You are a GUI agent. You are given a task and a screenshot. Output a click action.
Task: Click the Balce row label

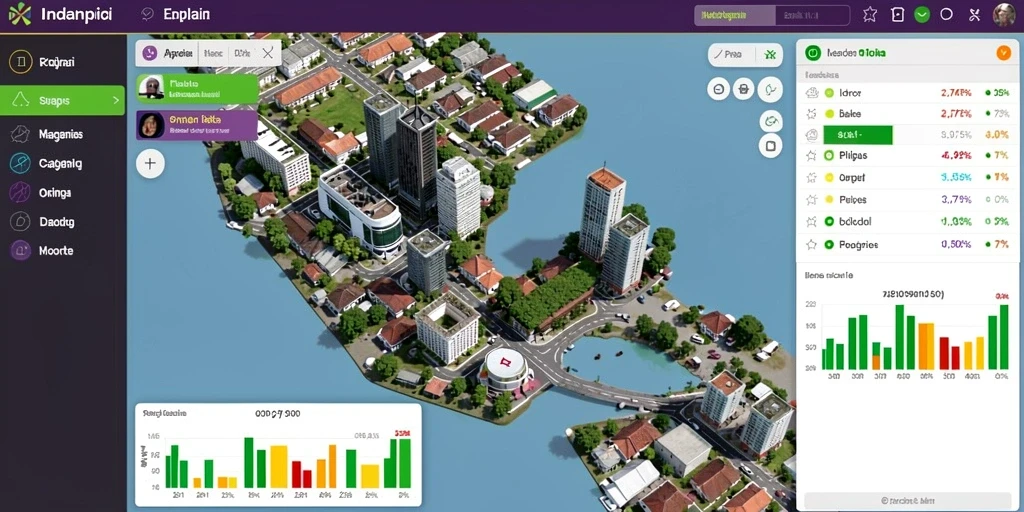point(850,114)
